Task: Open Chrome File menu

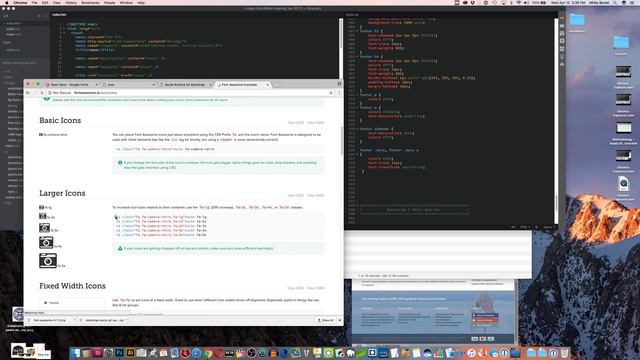Action: pos(34,2)
